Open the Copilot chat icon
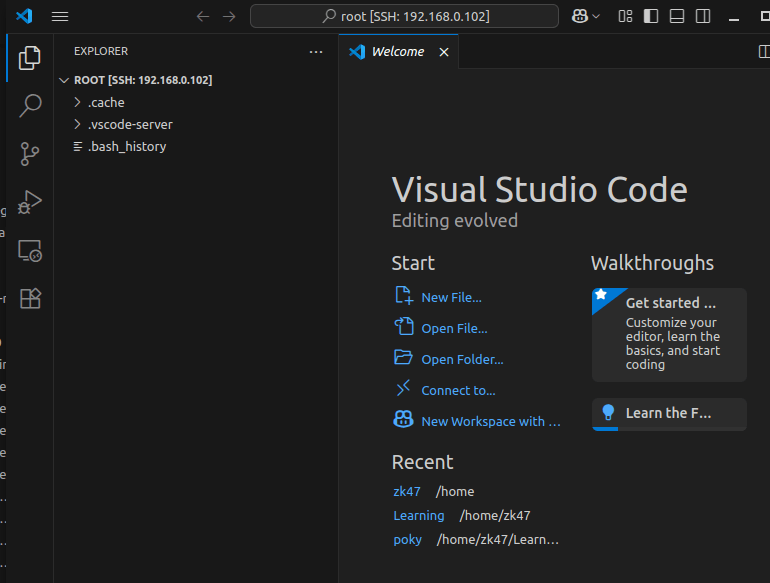Screen dimensions: 770x583 pyautogui.click(x=579, y=16)
